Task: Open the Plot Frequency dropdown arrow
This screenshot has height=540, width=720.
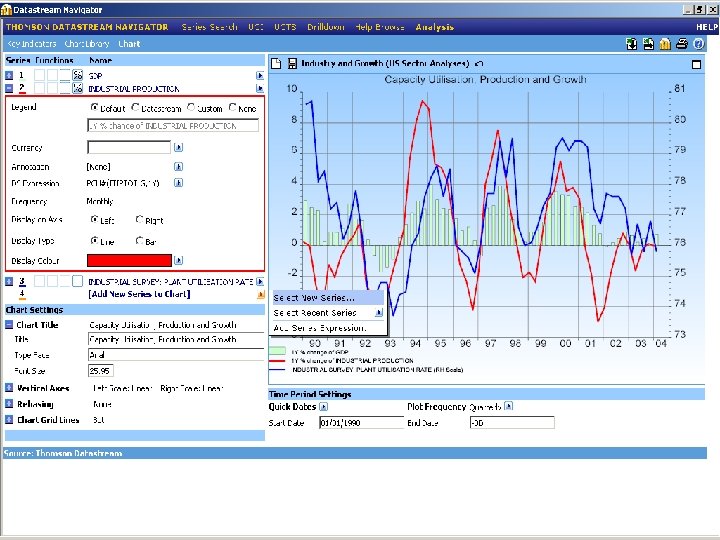Action: coord(508,406)
